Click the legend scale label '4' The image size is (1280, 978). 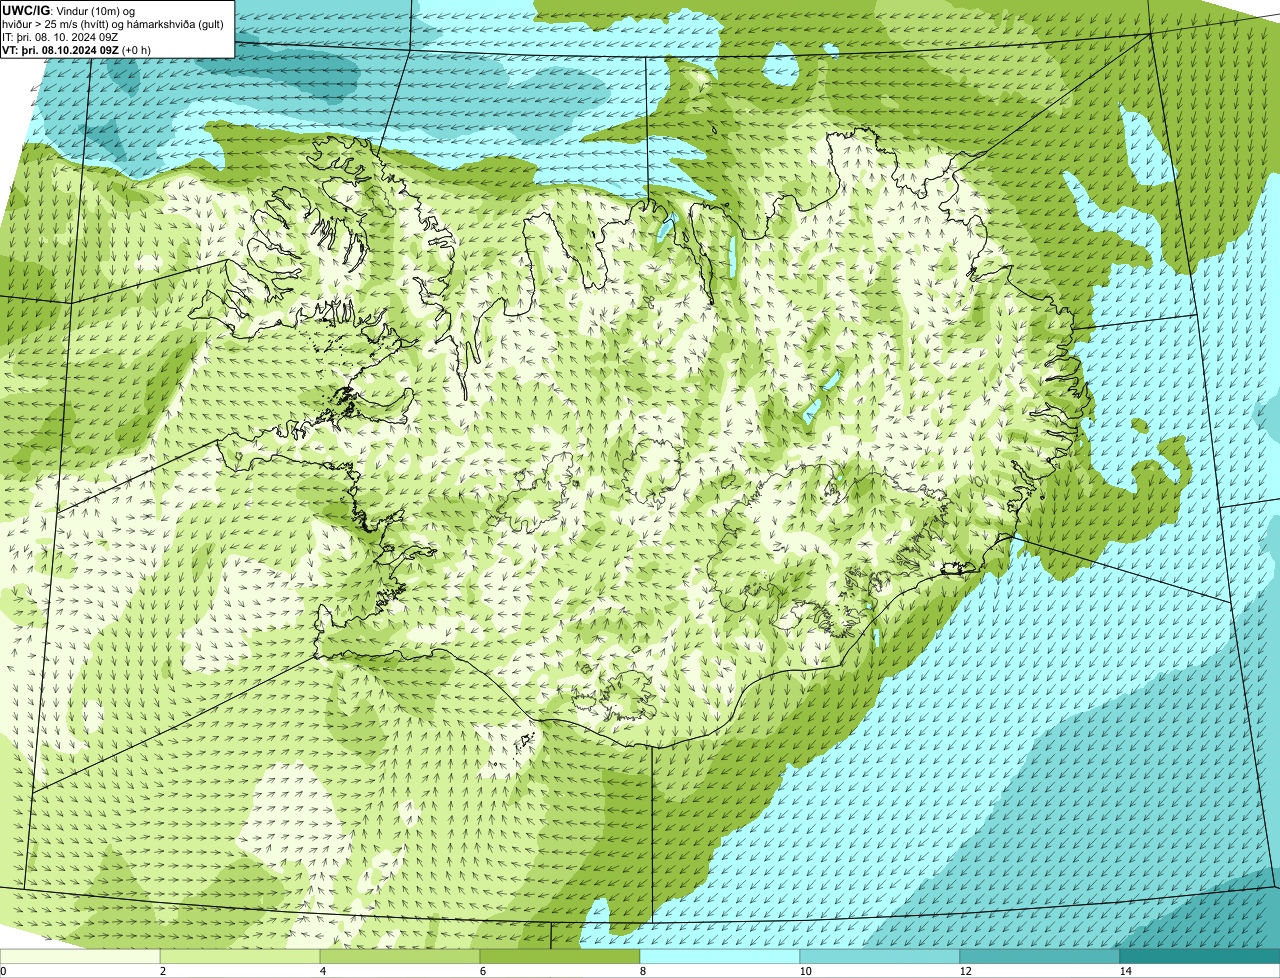[322, 971]
